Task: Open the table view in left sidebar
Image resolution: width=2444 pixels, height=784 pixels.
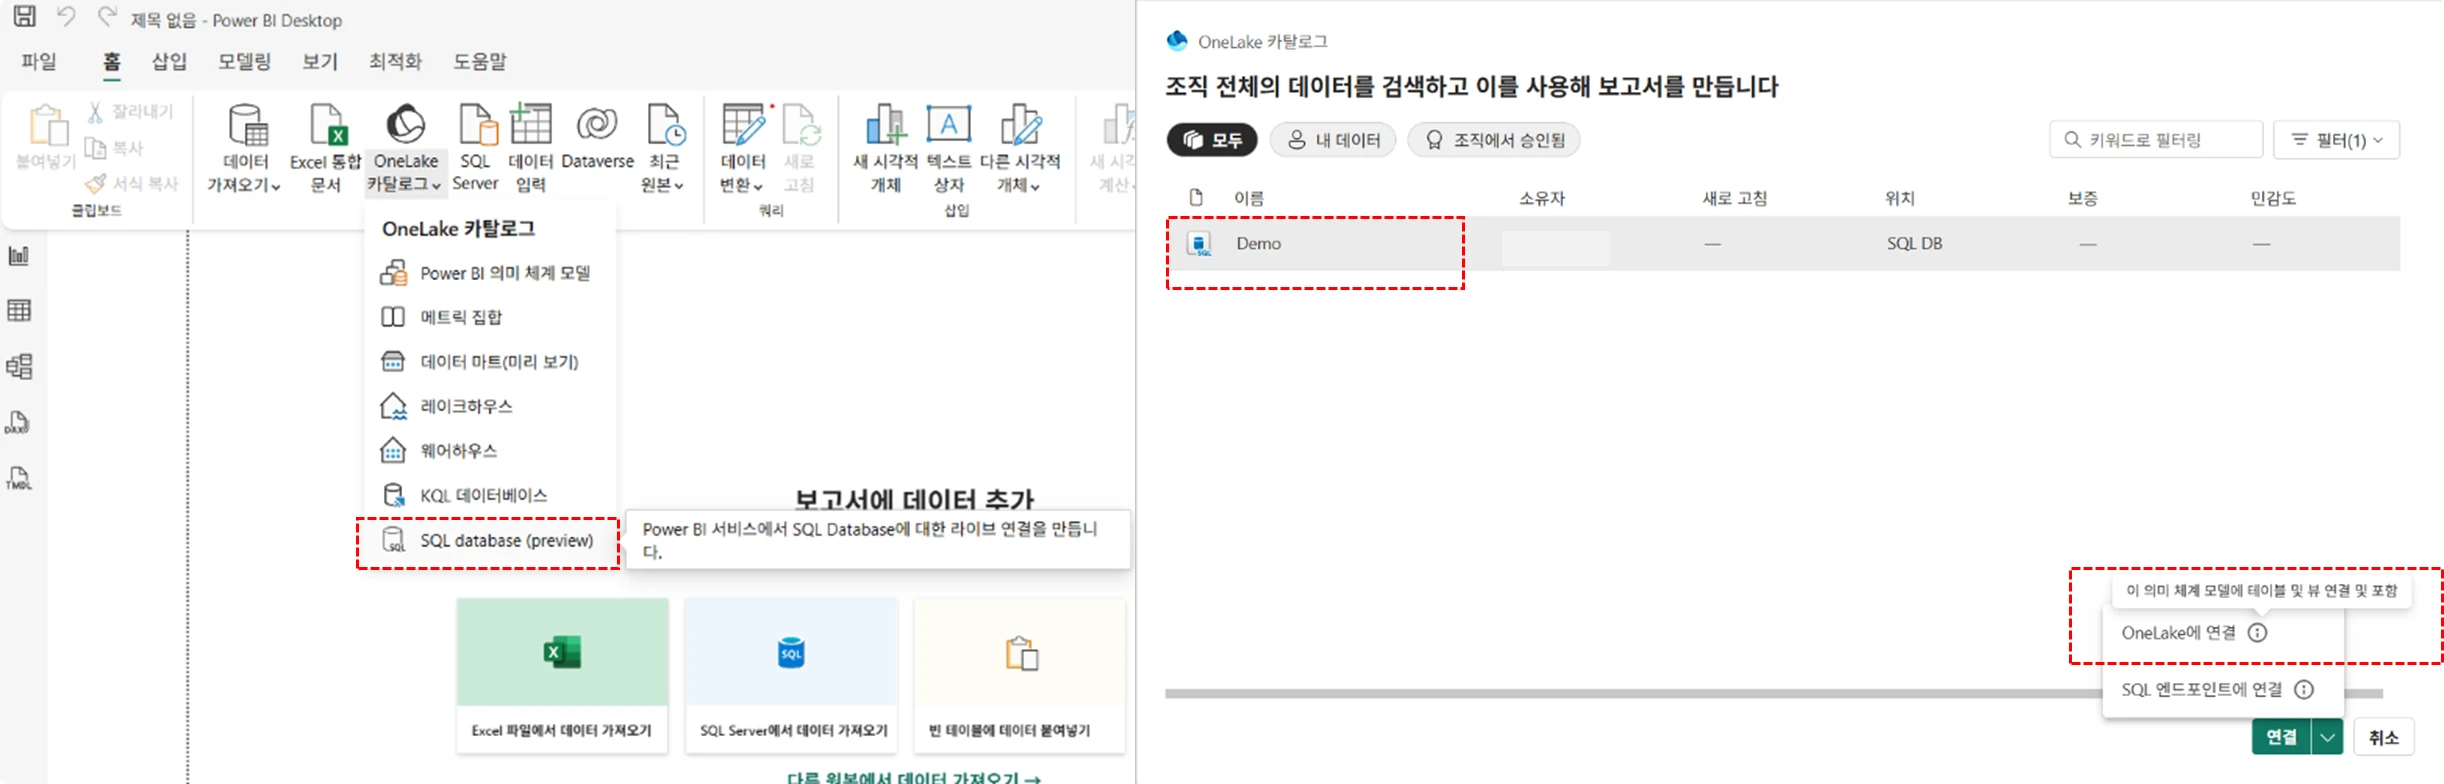Action: point(19,311)
